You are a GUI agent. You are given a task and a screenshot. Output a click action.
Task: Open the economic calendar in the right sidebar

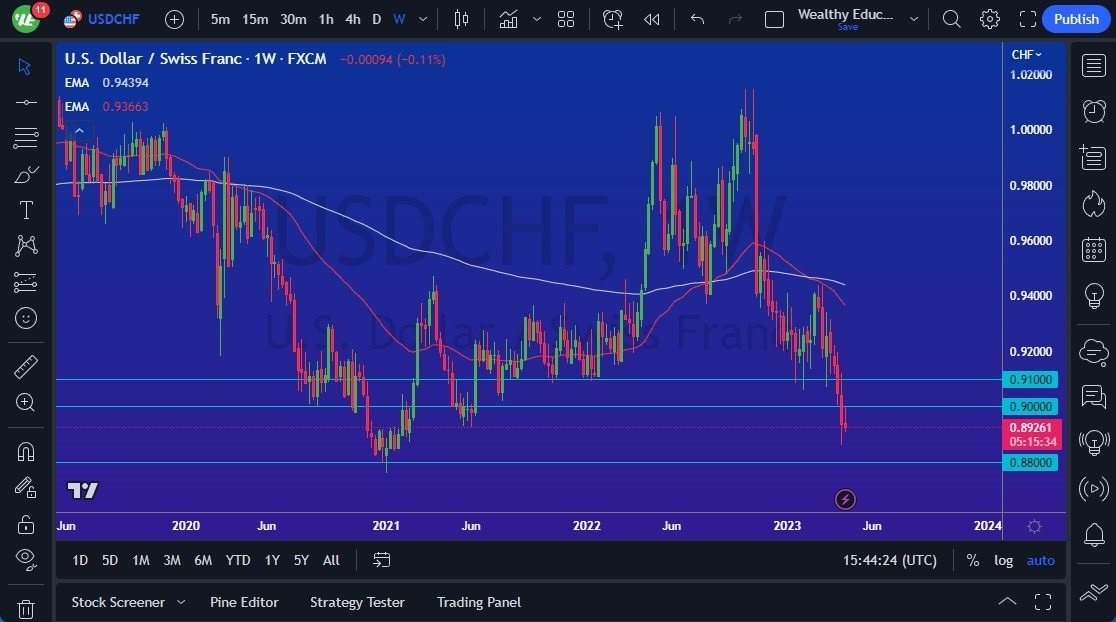coord(1095,249)
